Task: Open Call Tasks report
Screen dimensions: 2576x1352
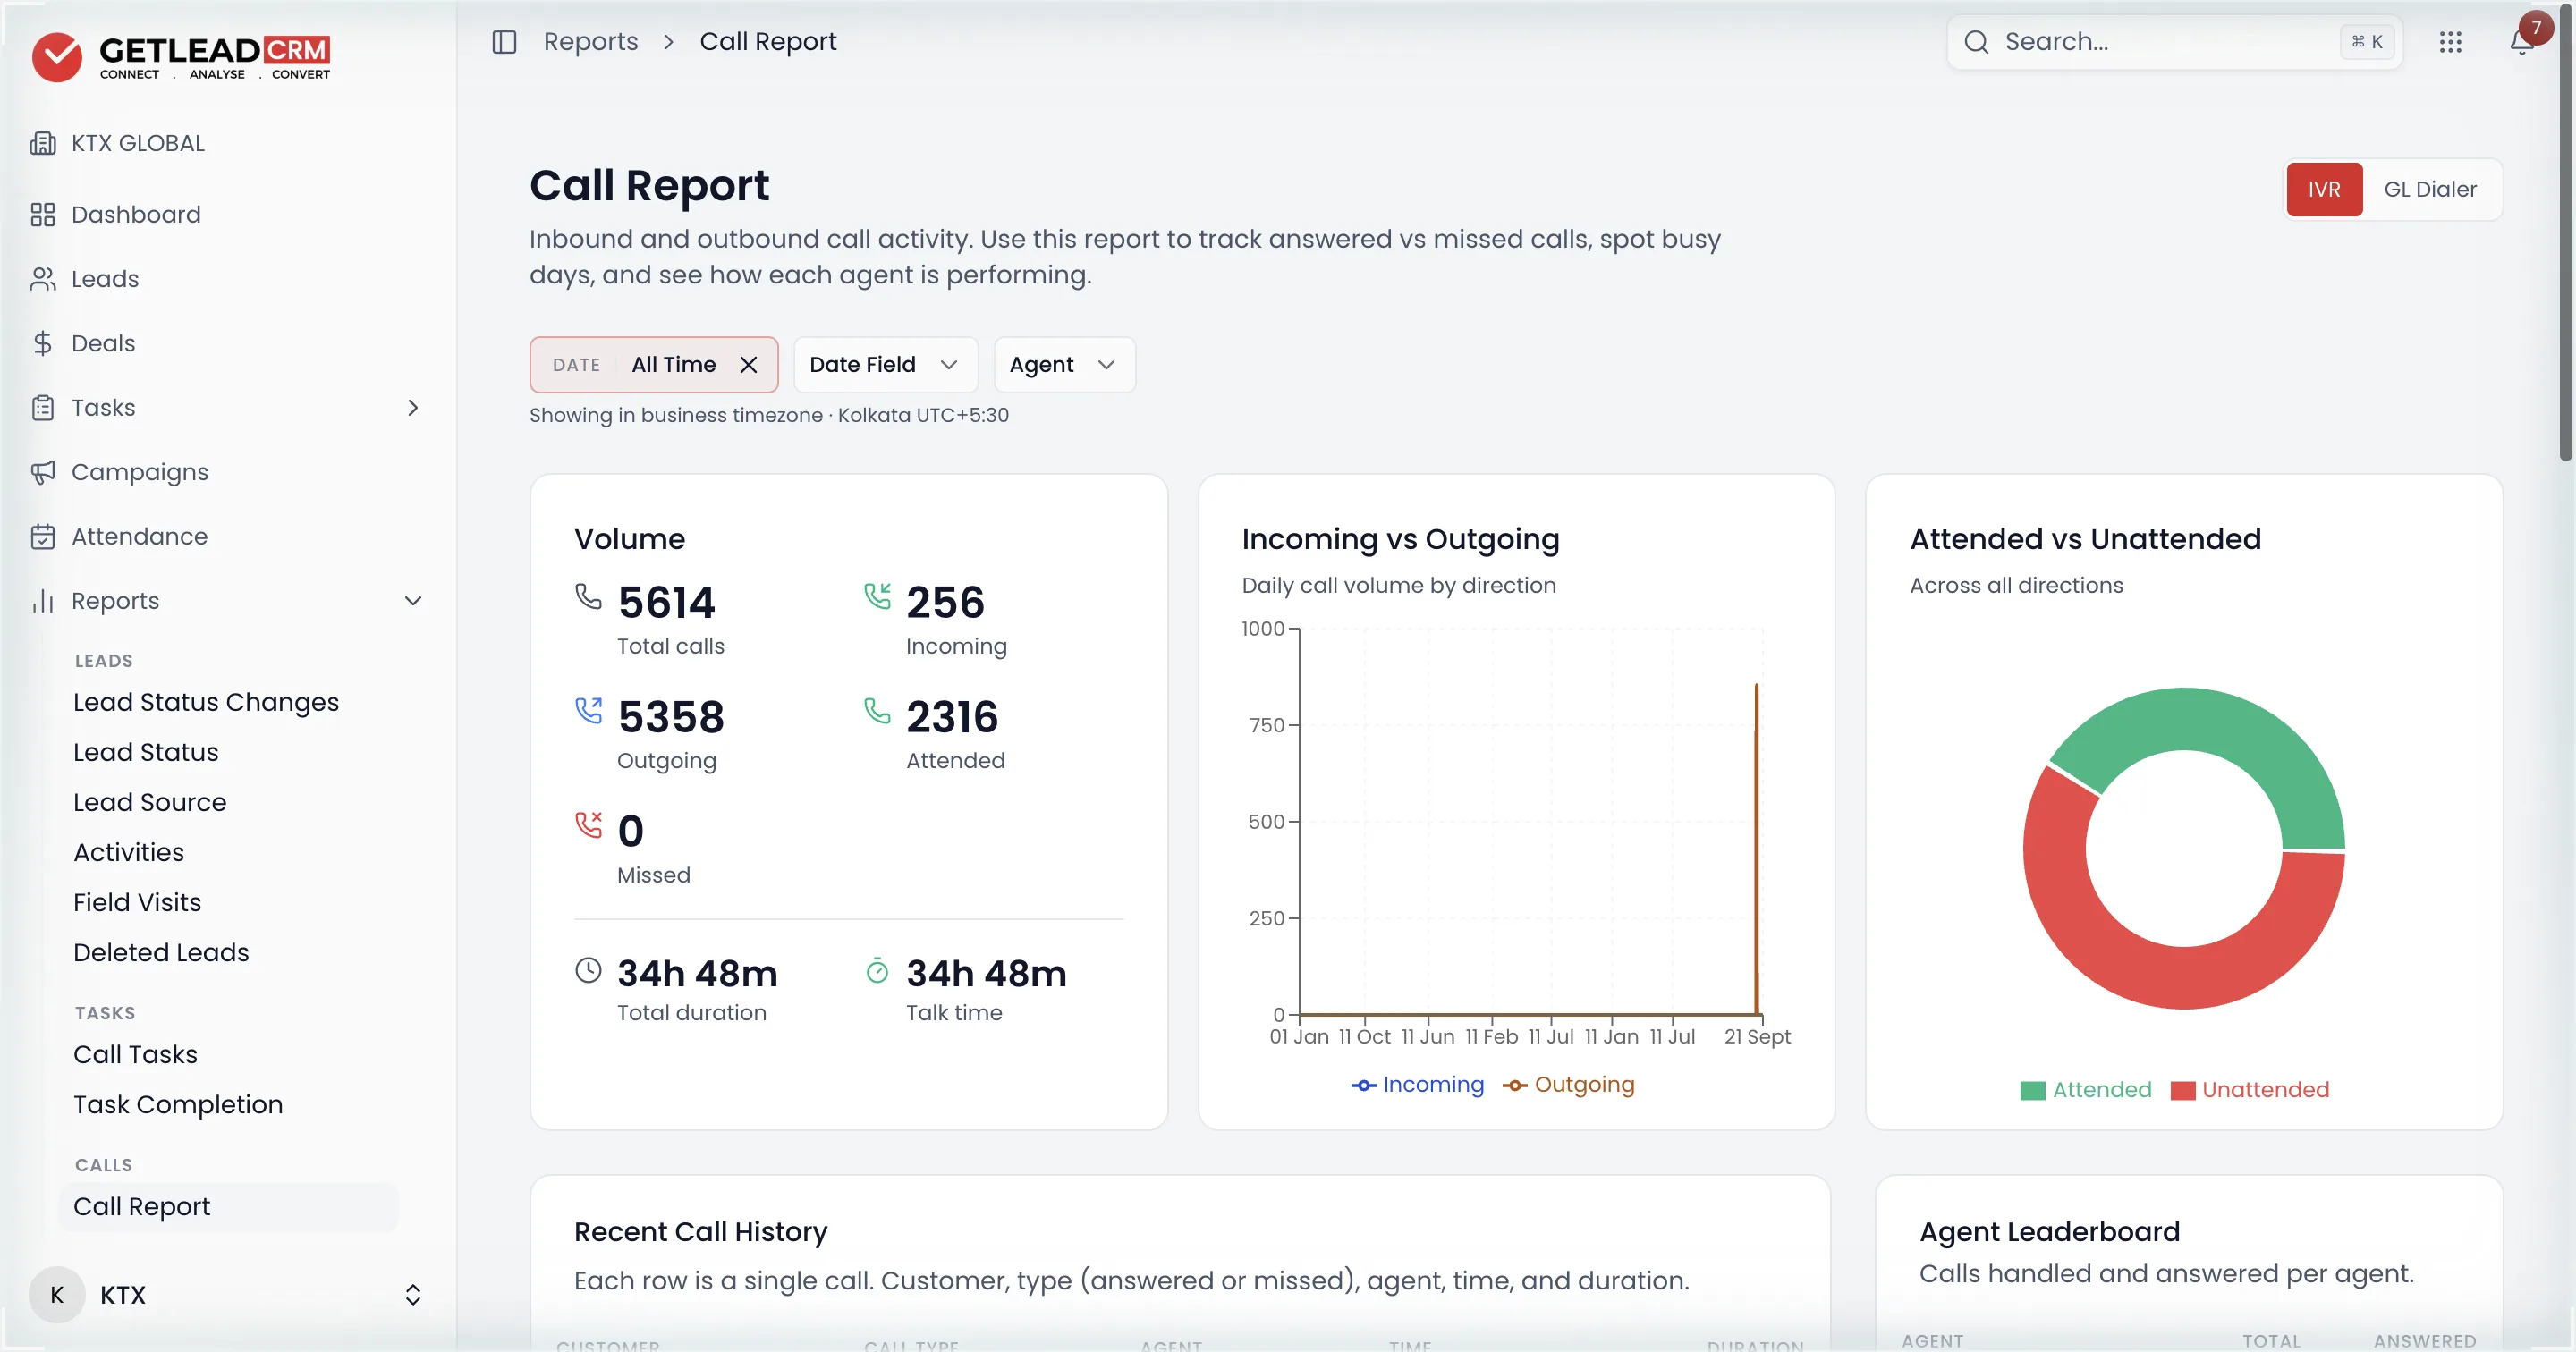Action: [x=135, y=1054]
